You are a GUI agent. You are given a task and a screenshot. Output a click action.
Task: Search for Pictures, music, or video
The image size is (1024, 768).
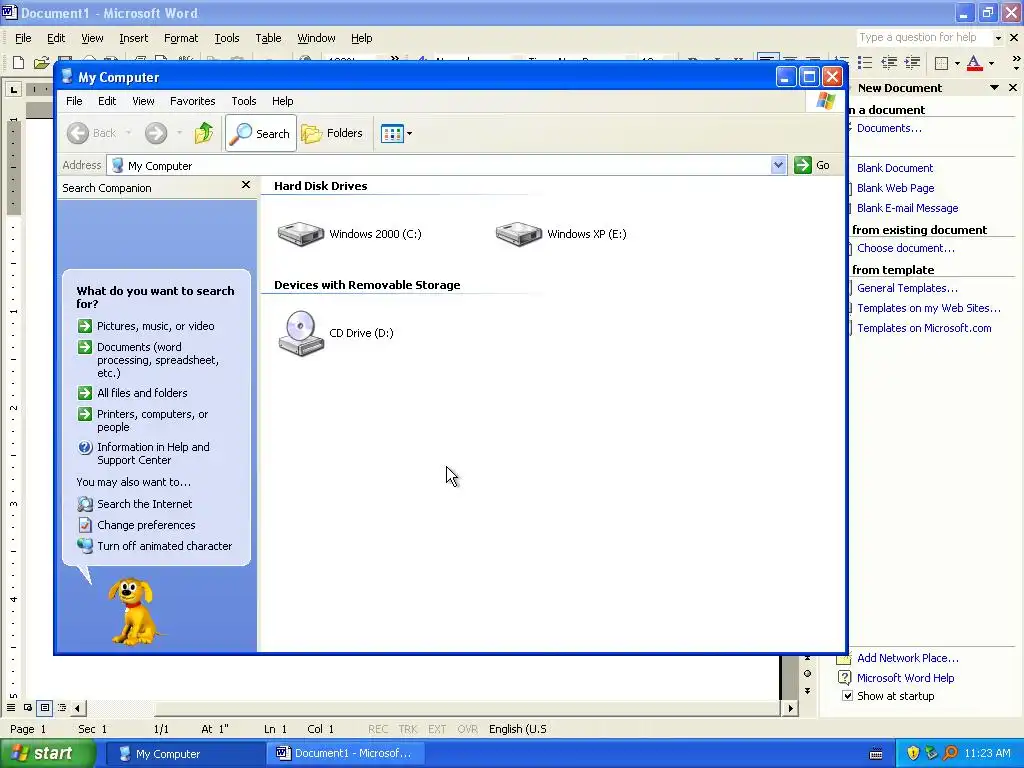pyautogui.click(x=155, y=326)
